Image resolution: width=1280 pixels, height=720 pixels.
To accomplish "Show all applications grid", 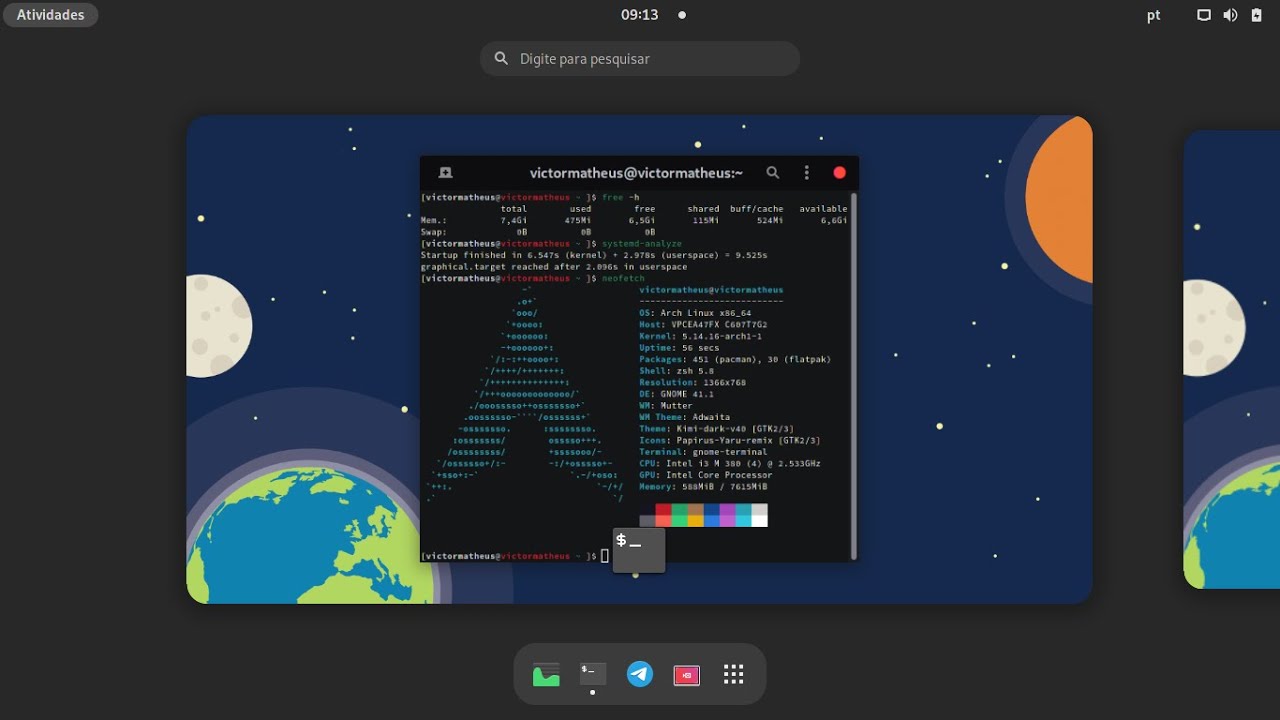I will pyautogui.click(x=734, y=675).
